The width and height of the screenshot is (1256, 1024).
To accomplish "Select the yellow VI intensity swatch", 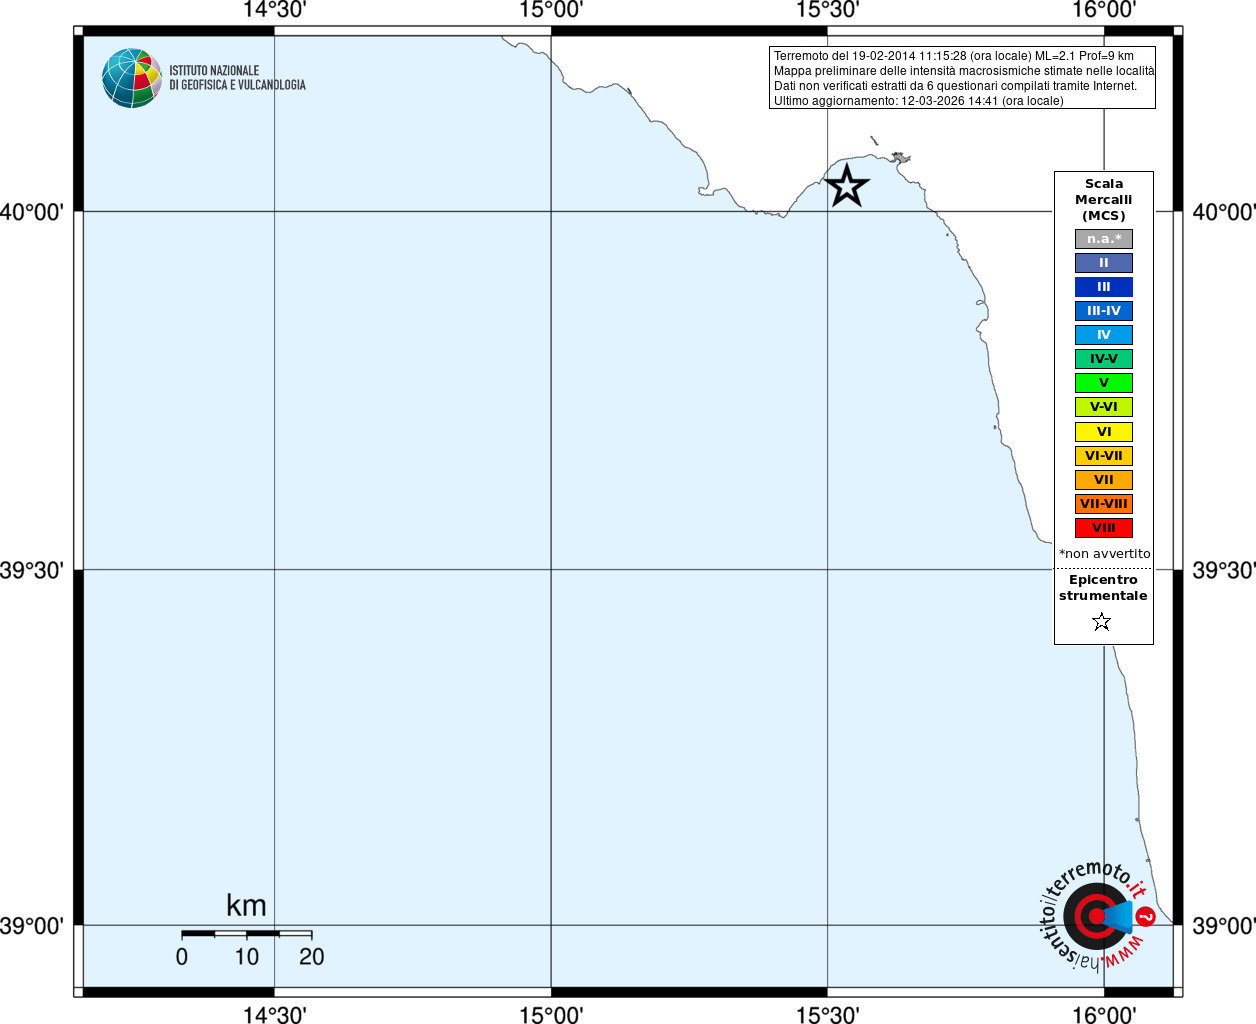I will tap(1104, 432).
